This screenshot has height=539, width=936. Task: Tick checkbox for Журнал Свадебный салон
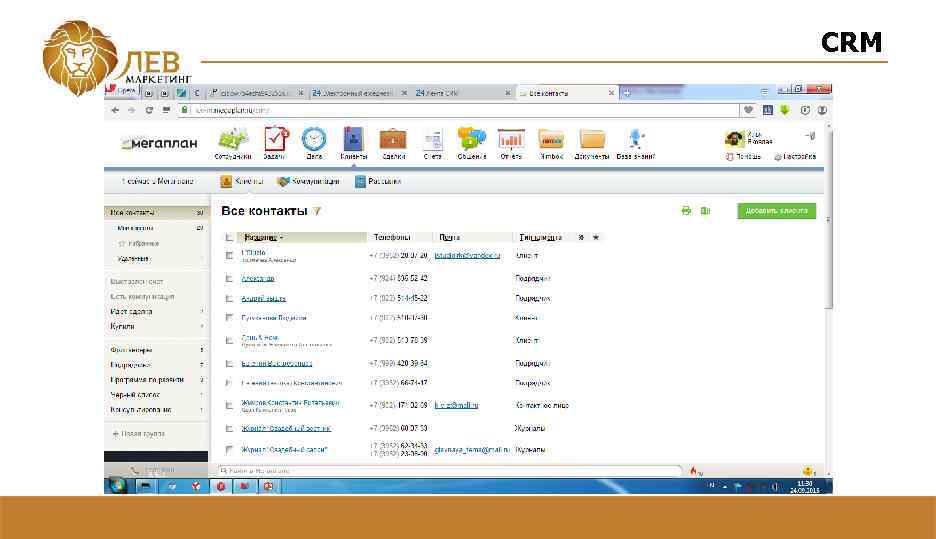click(x=229, y=449)
